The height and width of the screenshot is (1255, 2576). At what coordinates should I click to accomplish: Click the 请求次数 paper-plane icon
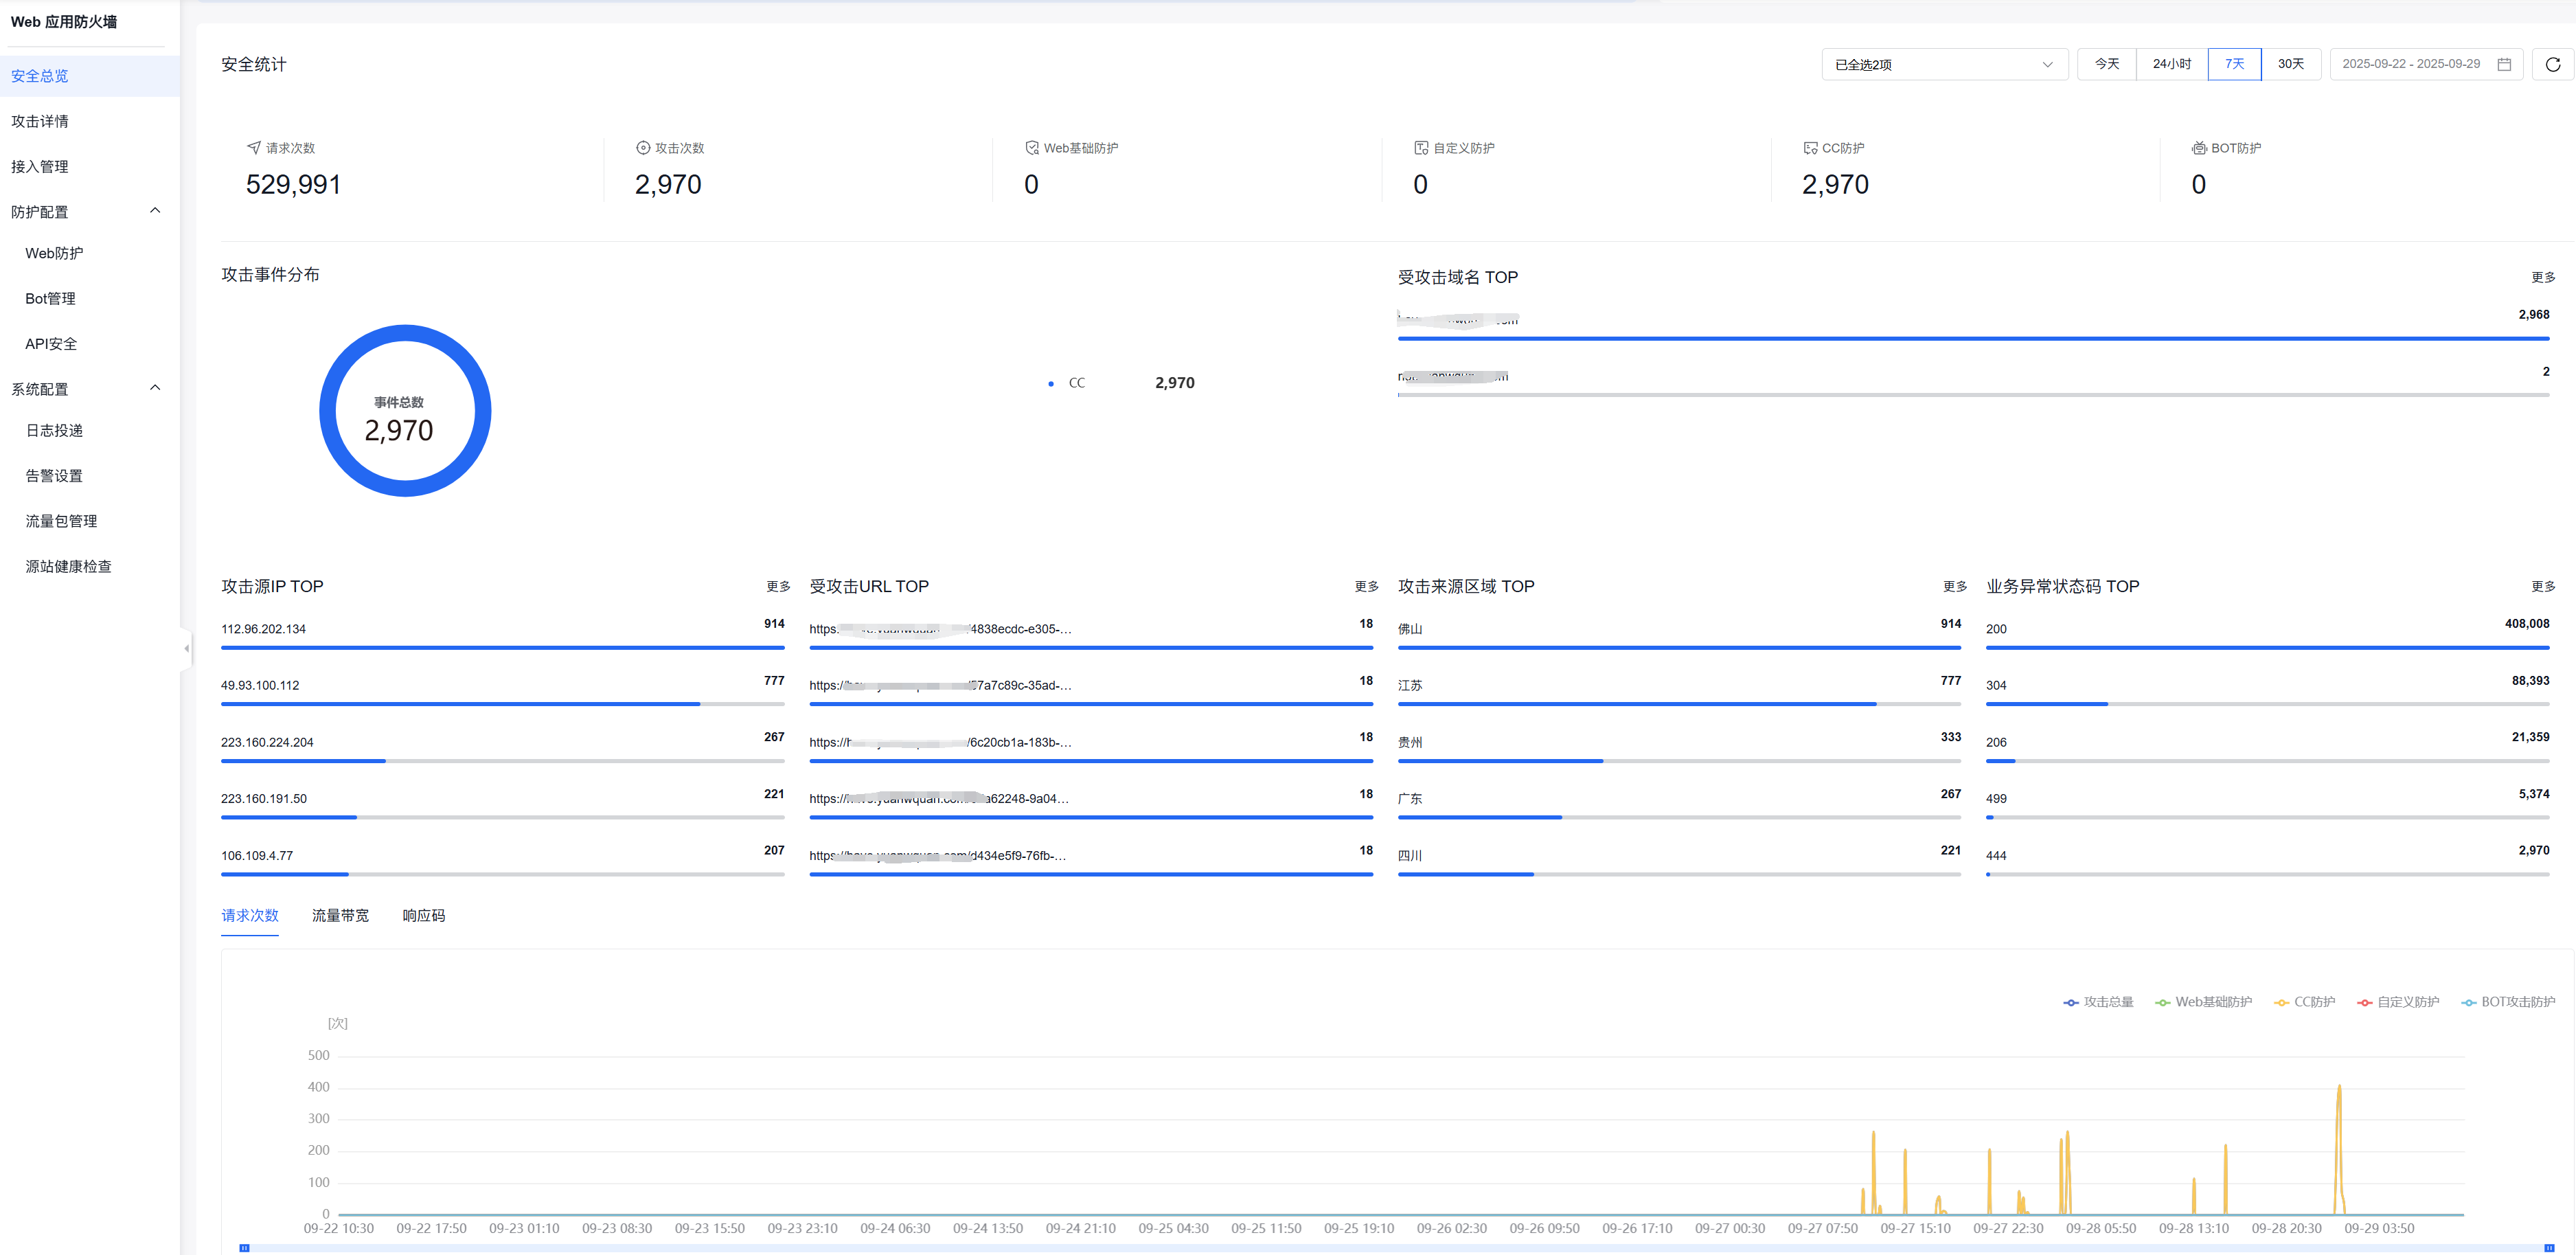tap(253, 148)
